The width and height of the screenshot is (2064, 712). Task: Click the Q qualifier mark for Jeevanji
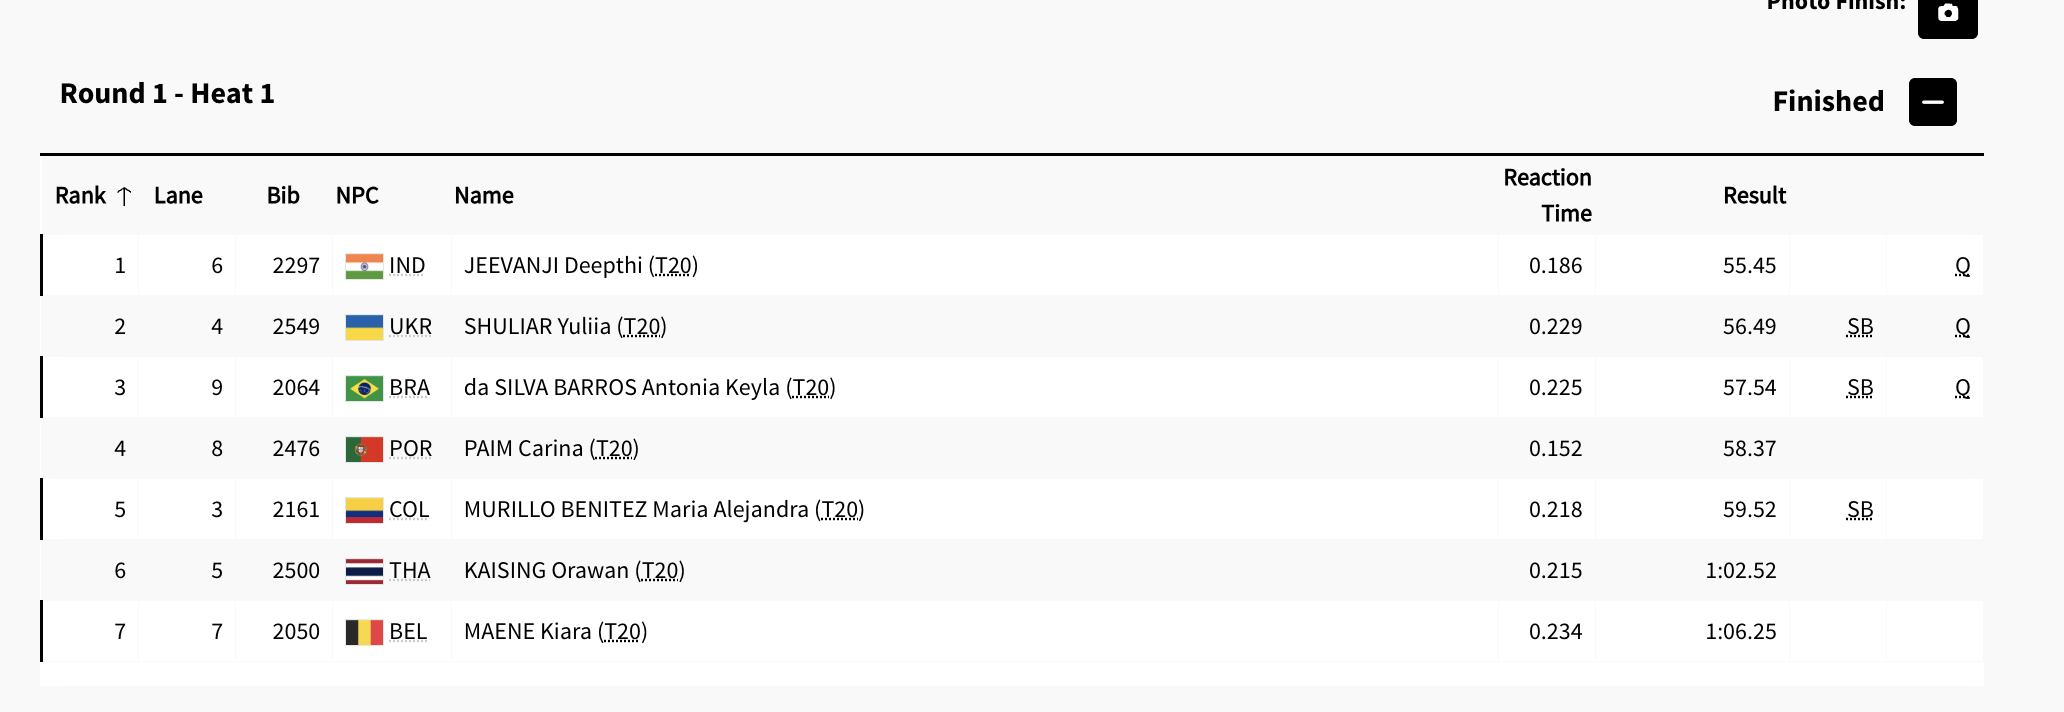(1962, 266)
